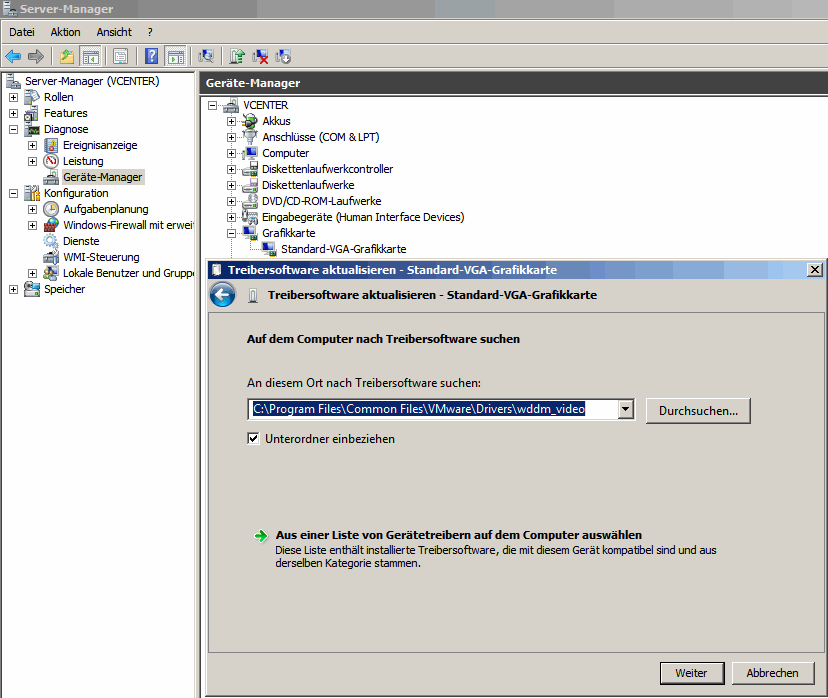Click the blue back arrow in the driver wizard

pos(222,295)
